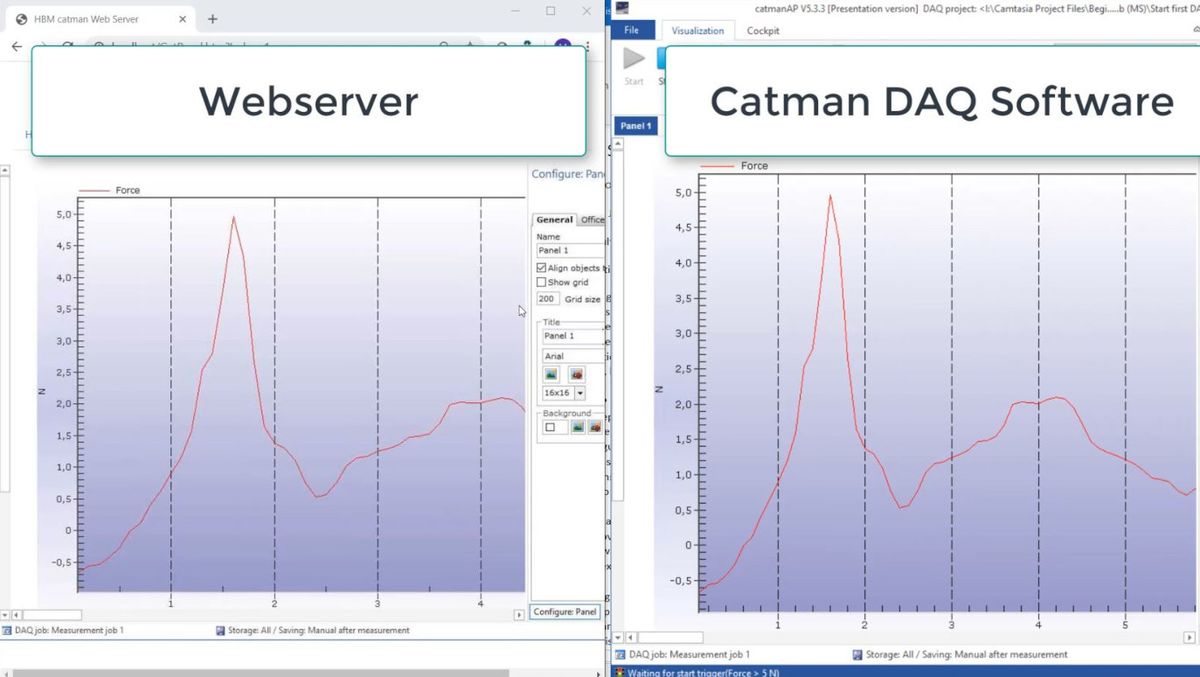The height and width of the screenshot is (677, 1200).
Task: Click catman panel vertical scrollbar up arrow
Action: pos(618,144)
